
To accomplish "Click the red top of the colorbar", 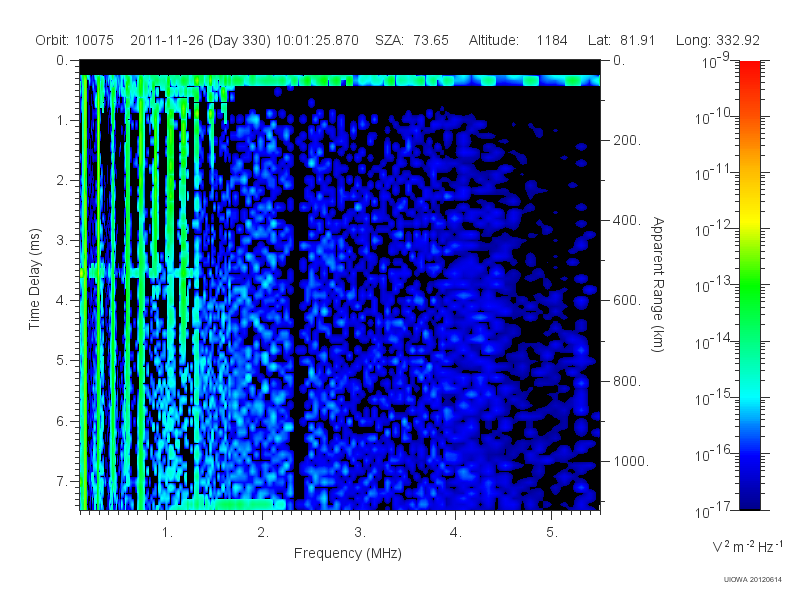I will pyautogui.click(x=749, y=69).
